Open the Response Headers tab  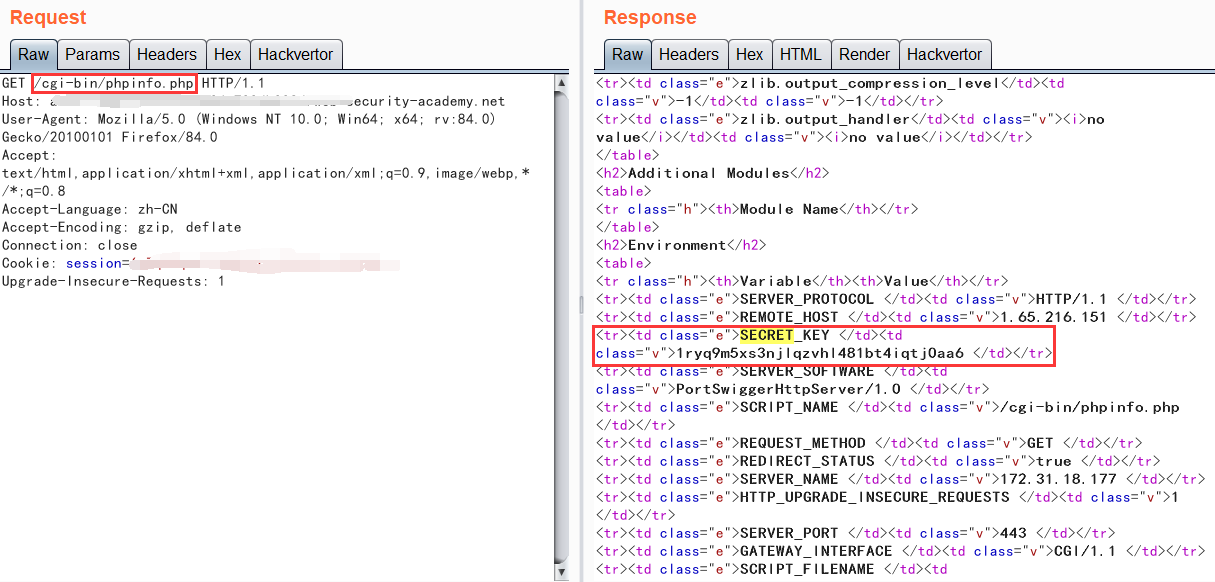(x=688, y=55)
